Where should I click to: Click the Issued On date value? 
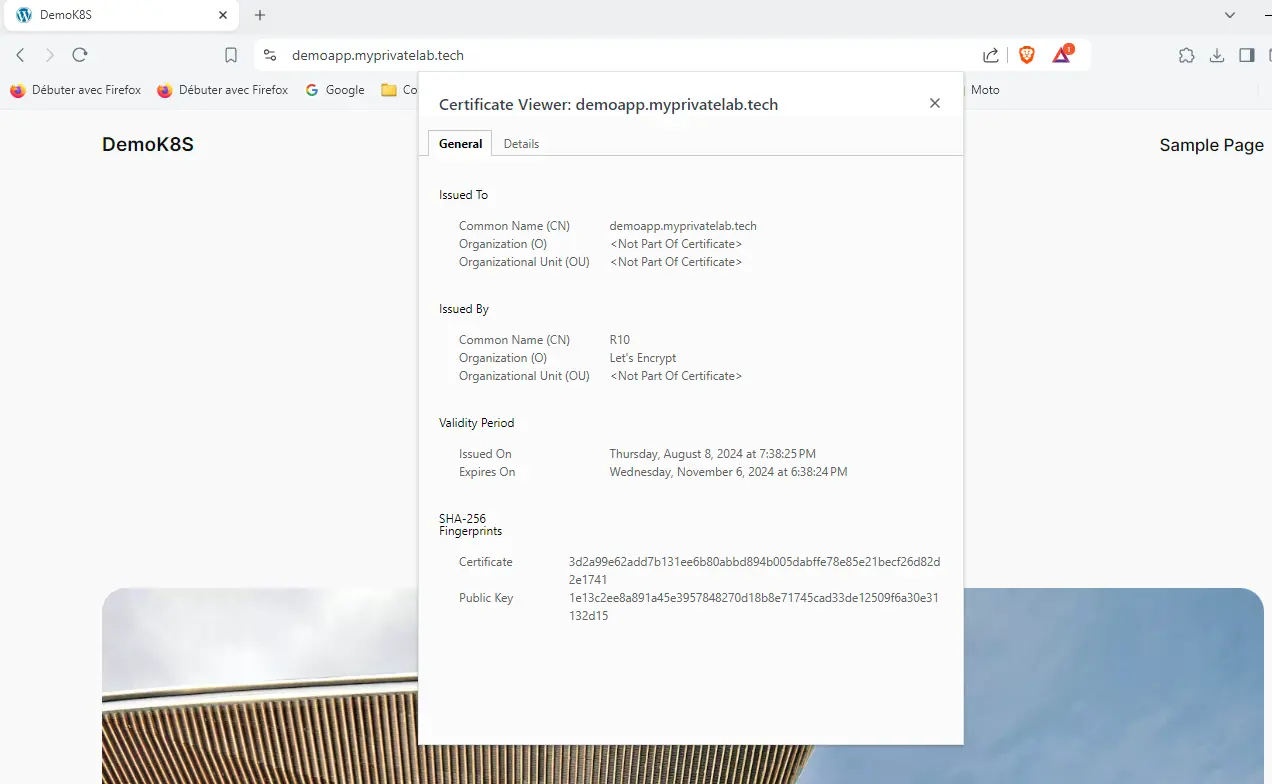pyautogui.click(x=713, y=454)
